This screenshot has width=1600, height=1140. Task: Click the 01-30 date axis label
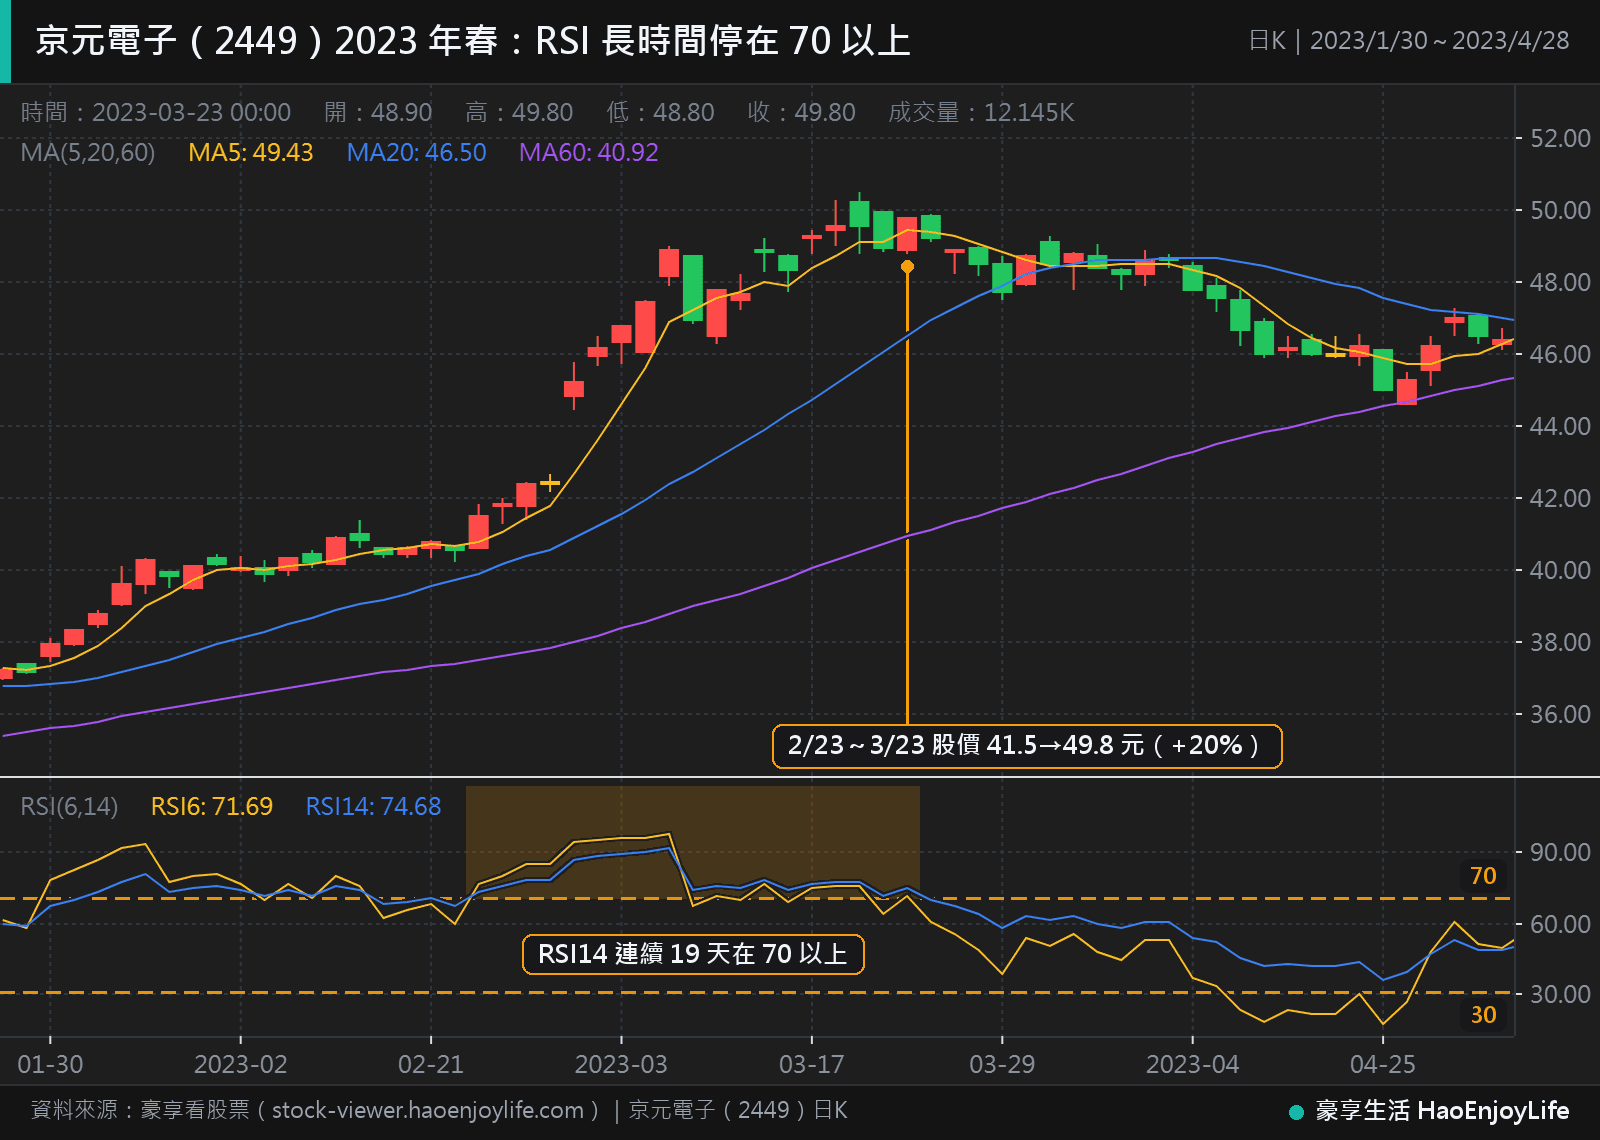tap(51, 1064)
